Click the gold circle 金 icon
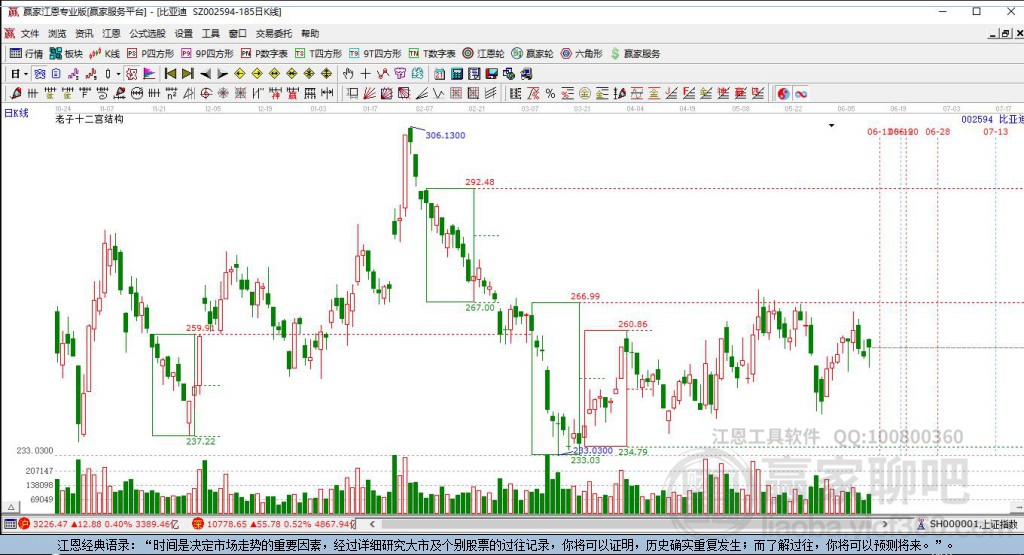Screen dimensions: 1024x555 pos(585,93)
